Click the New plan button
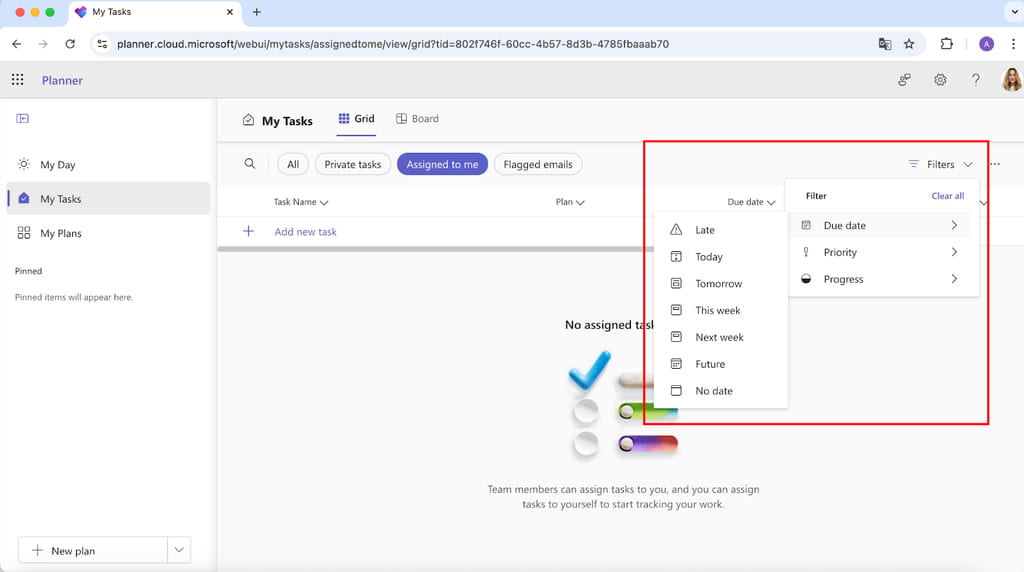This screenshot has height=572, width=1024. tap(93, 550)
